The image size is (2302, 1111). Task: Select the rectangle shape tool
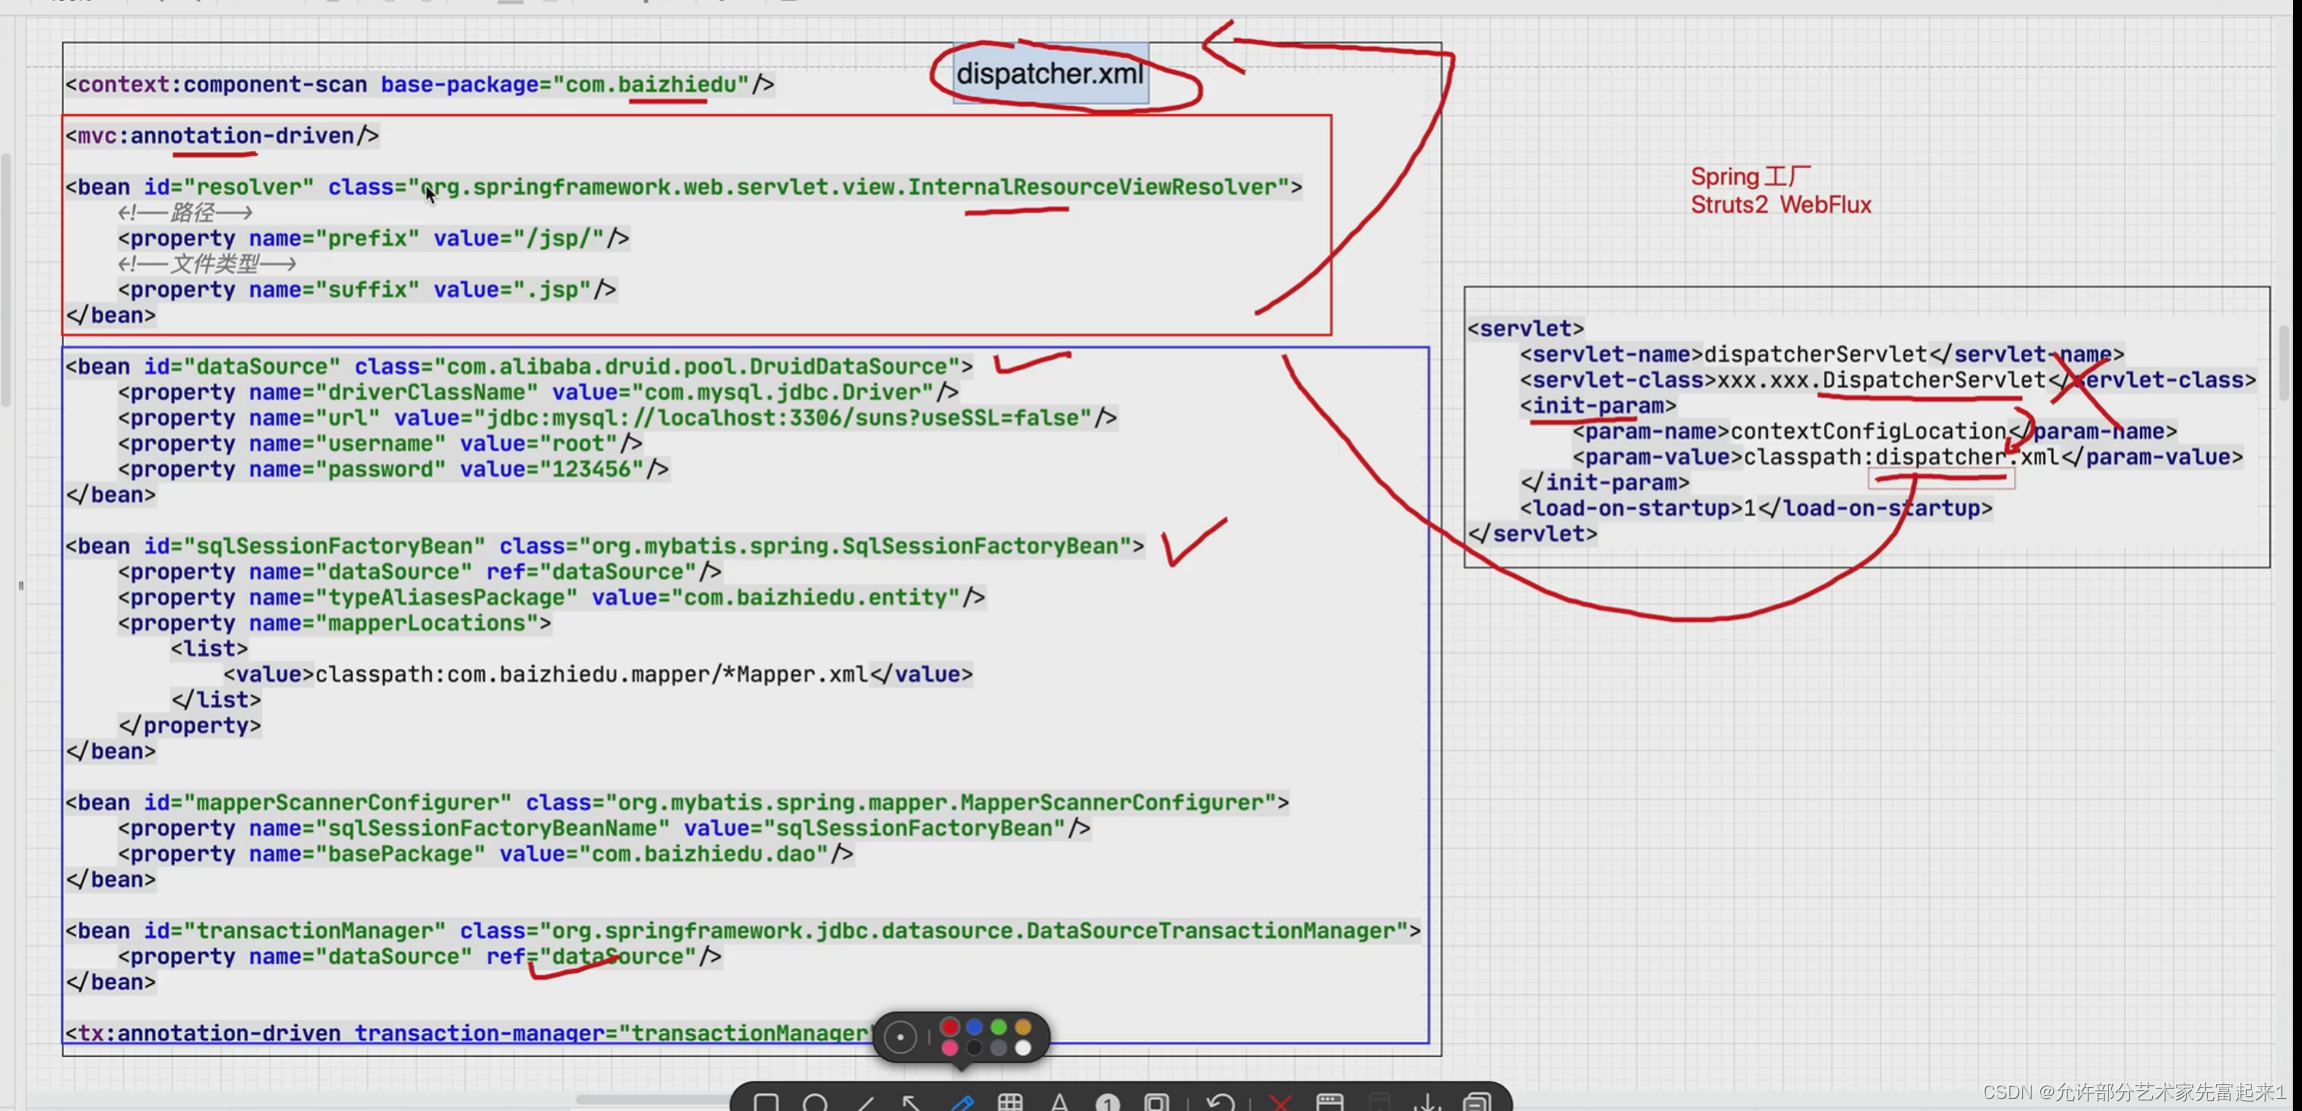pyautogui.click(x=766, y=1102)
